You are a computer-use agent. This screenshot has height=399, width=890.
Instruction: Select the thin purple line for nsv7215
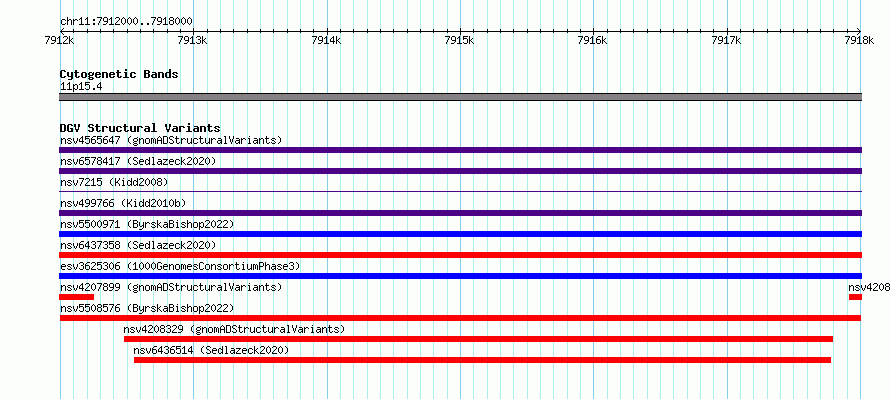click(x=460, y=192)
